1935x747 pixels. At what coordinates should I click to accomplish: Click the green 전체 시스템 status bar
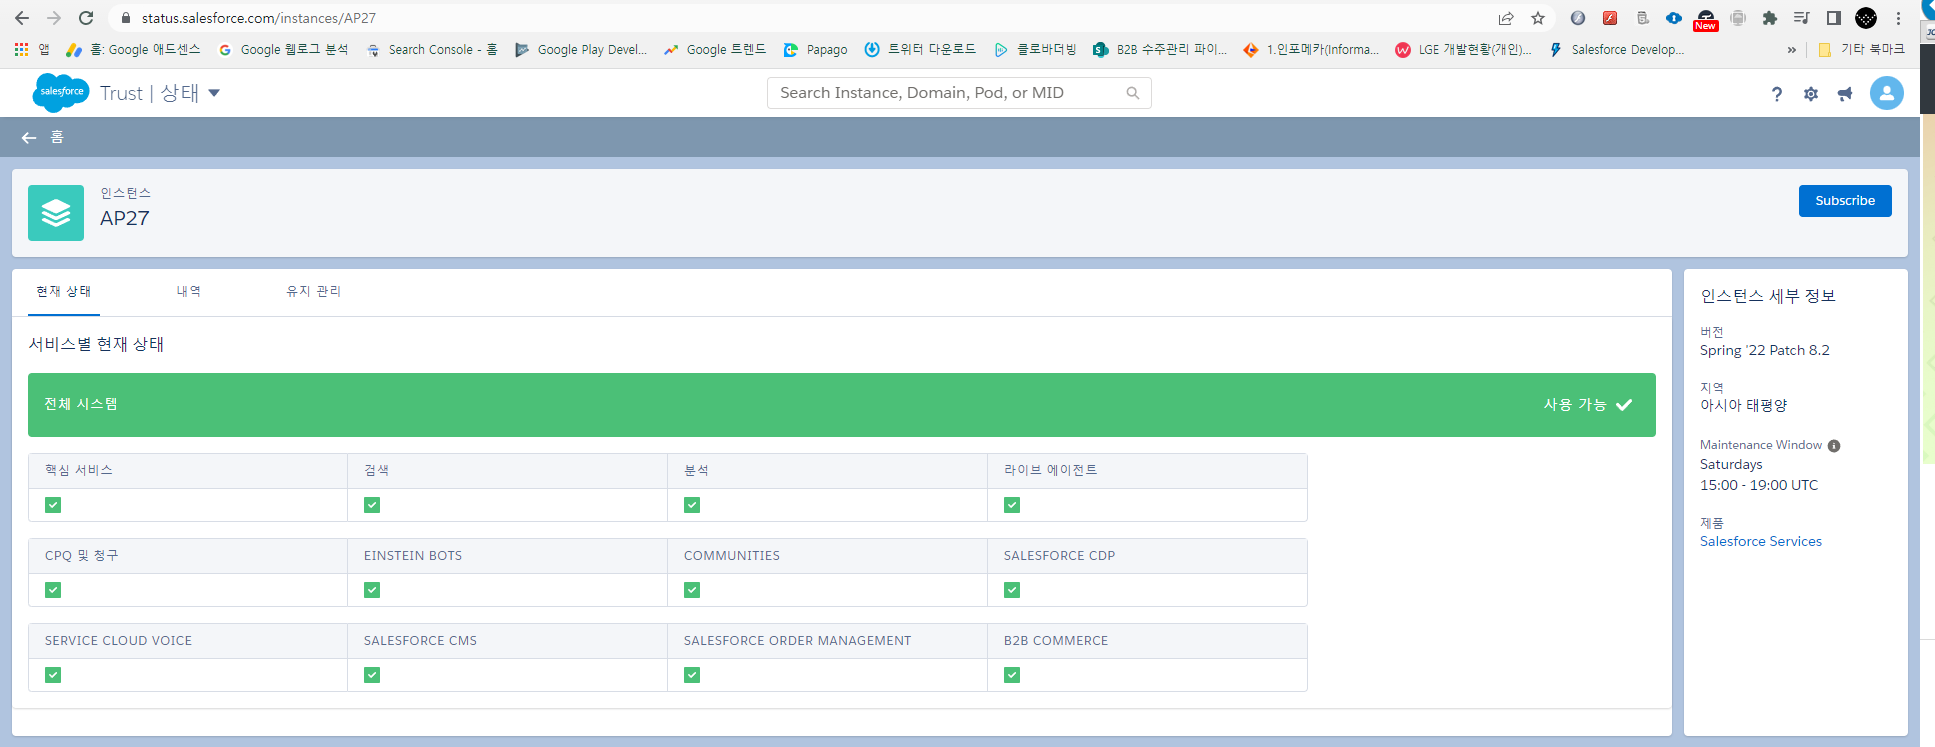[x=842, y=405]
